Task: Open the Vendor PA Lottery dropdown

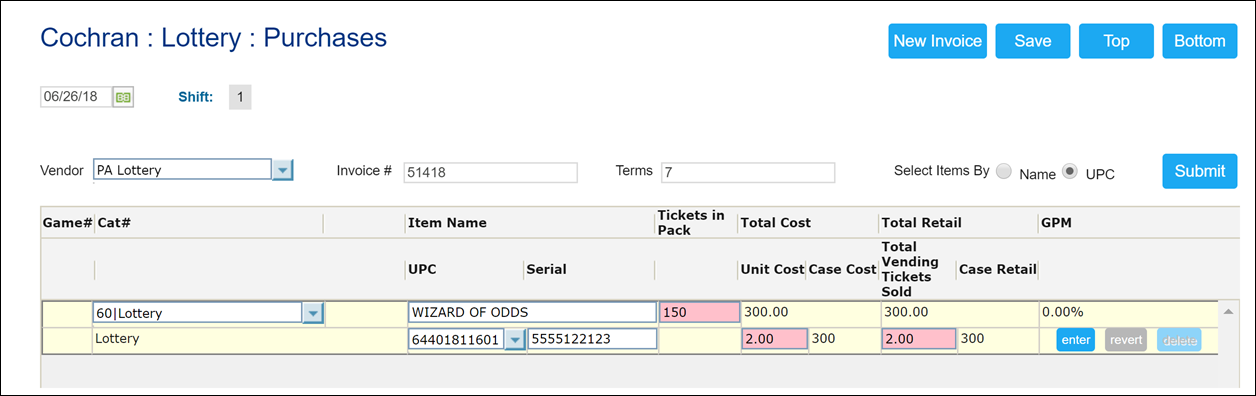Action: click(283, 170)
